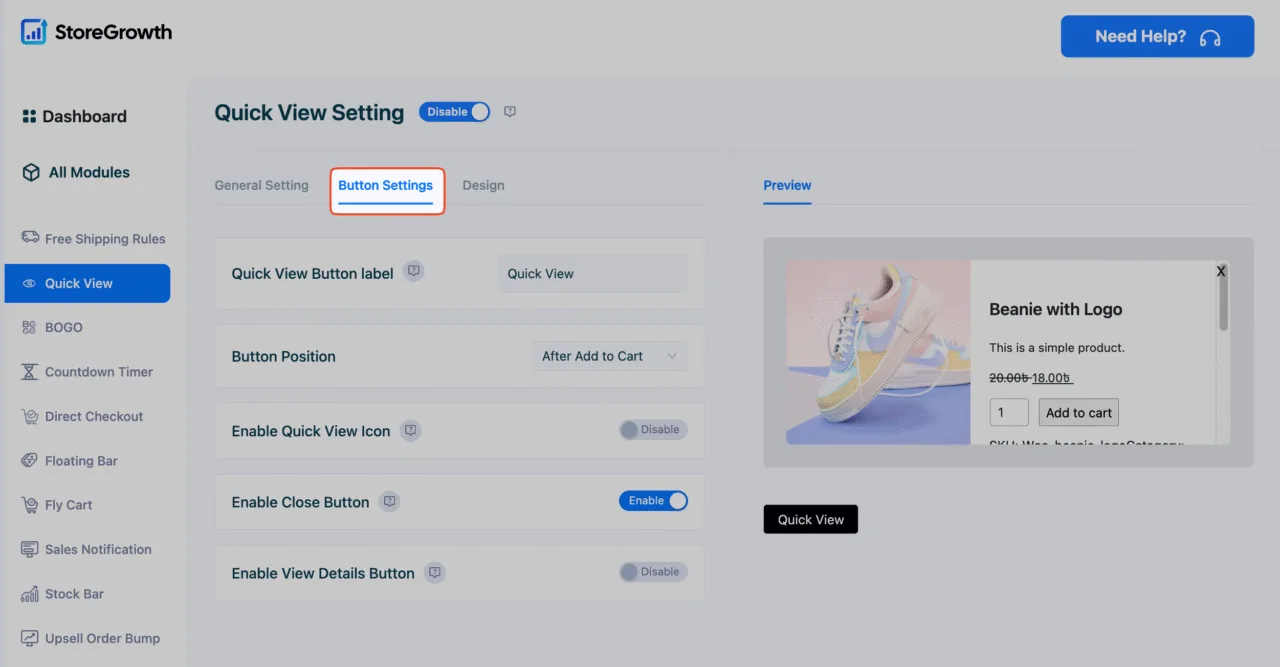Open the Design tab
This screenshot has height=667, width=1280.
pos(483,185)
